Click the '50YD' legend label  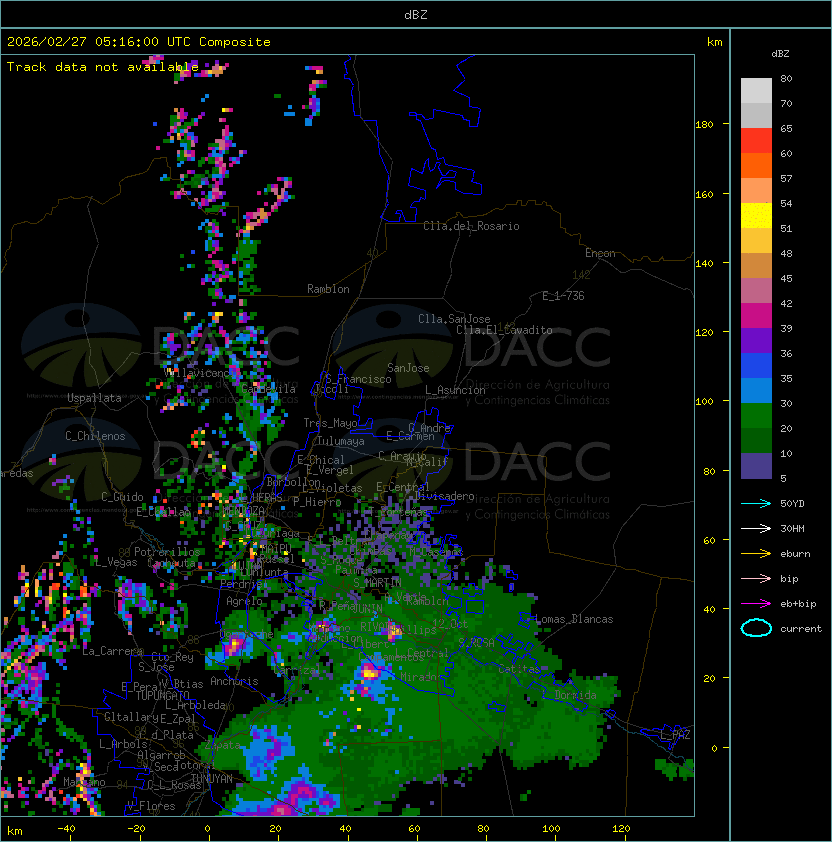point(792,504)
